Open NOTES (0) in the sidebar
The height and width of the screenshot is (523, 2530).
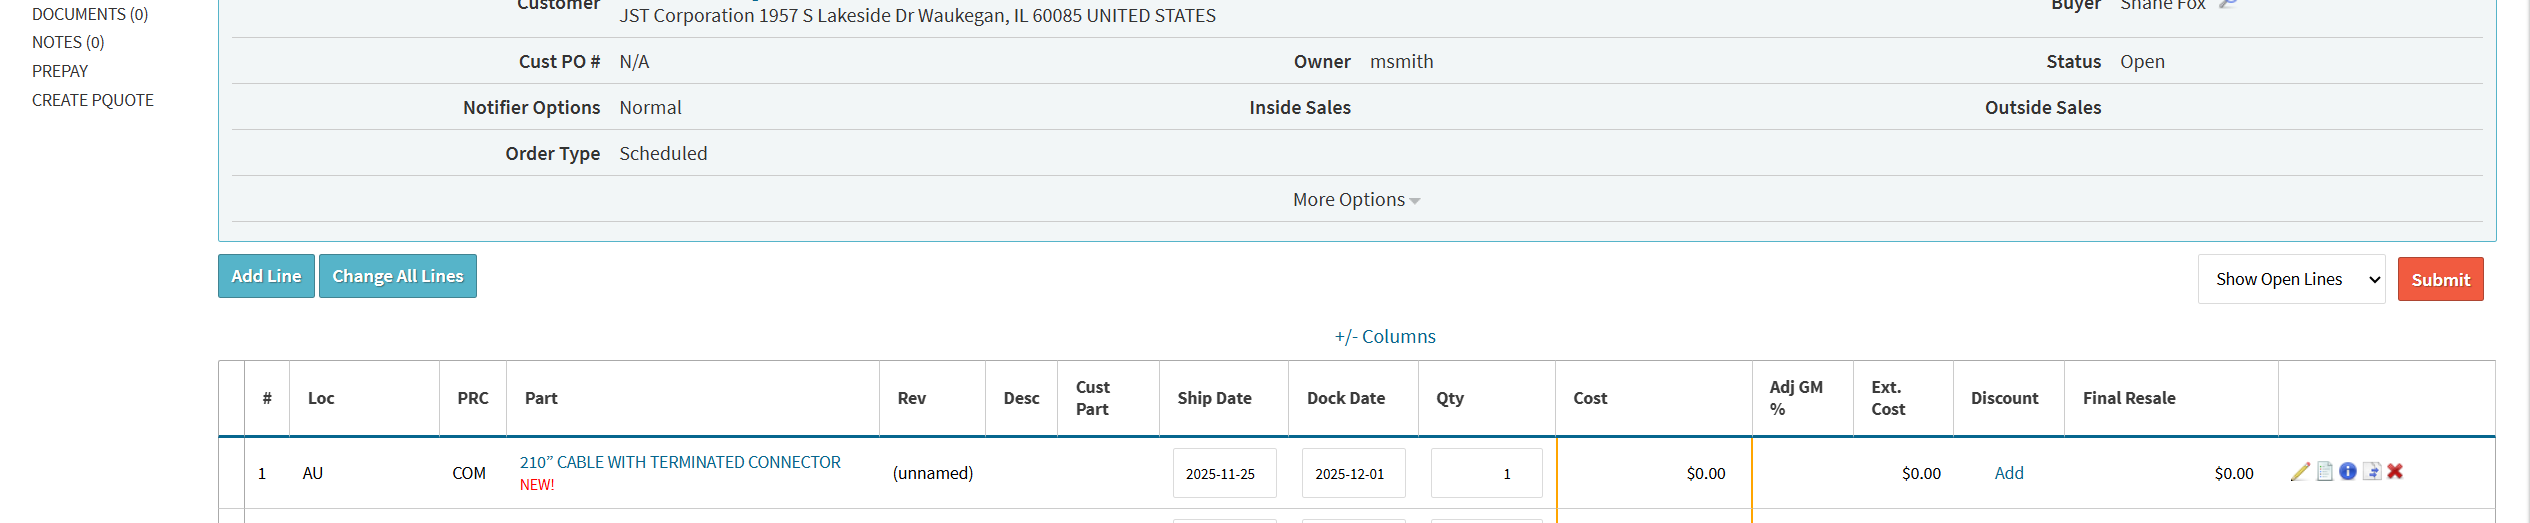(68, 42)
